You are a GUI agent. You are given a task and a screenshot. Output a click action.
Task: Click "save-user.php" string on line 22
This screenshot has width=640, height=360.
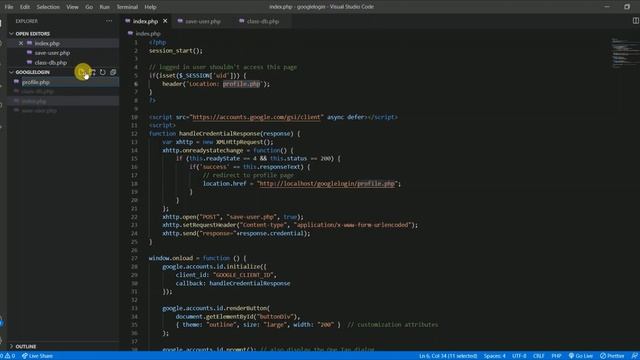251,217
